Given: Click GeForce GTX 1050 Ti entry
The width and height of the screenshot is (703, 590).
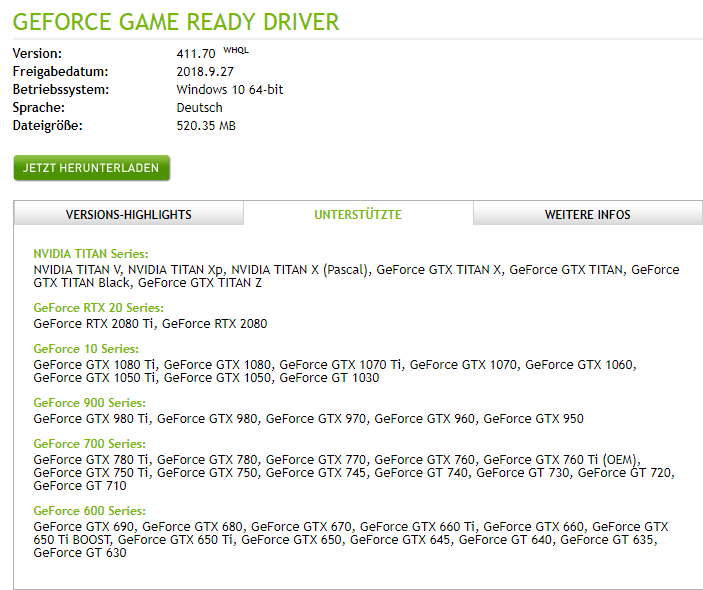Looking at the screenshot, I should 94,377.
